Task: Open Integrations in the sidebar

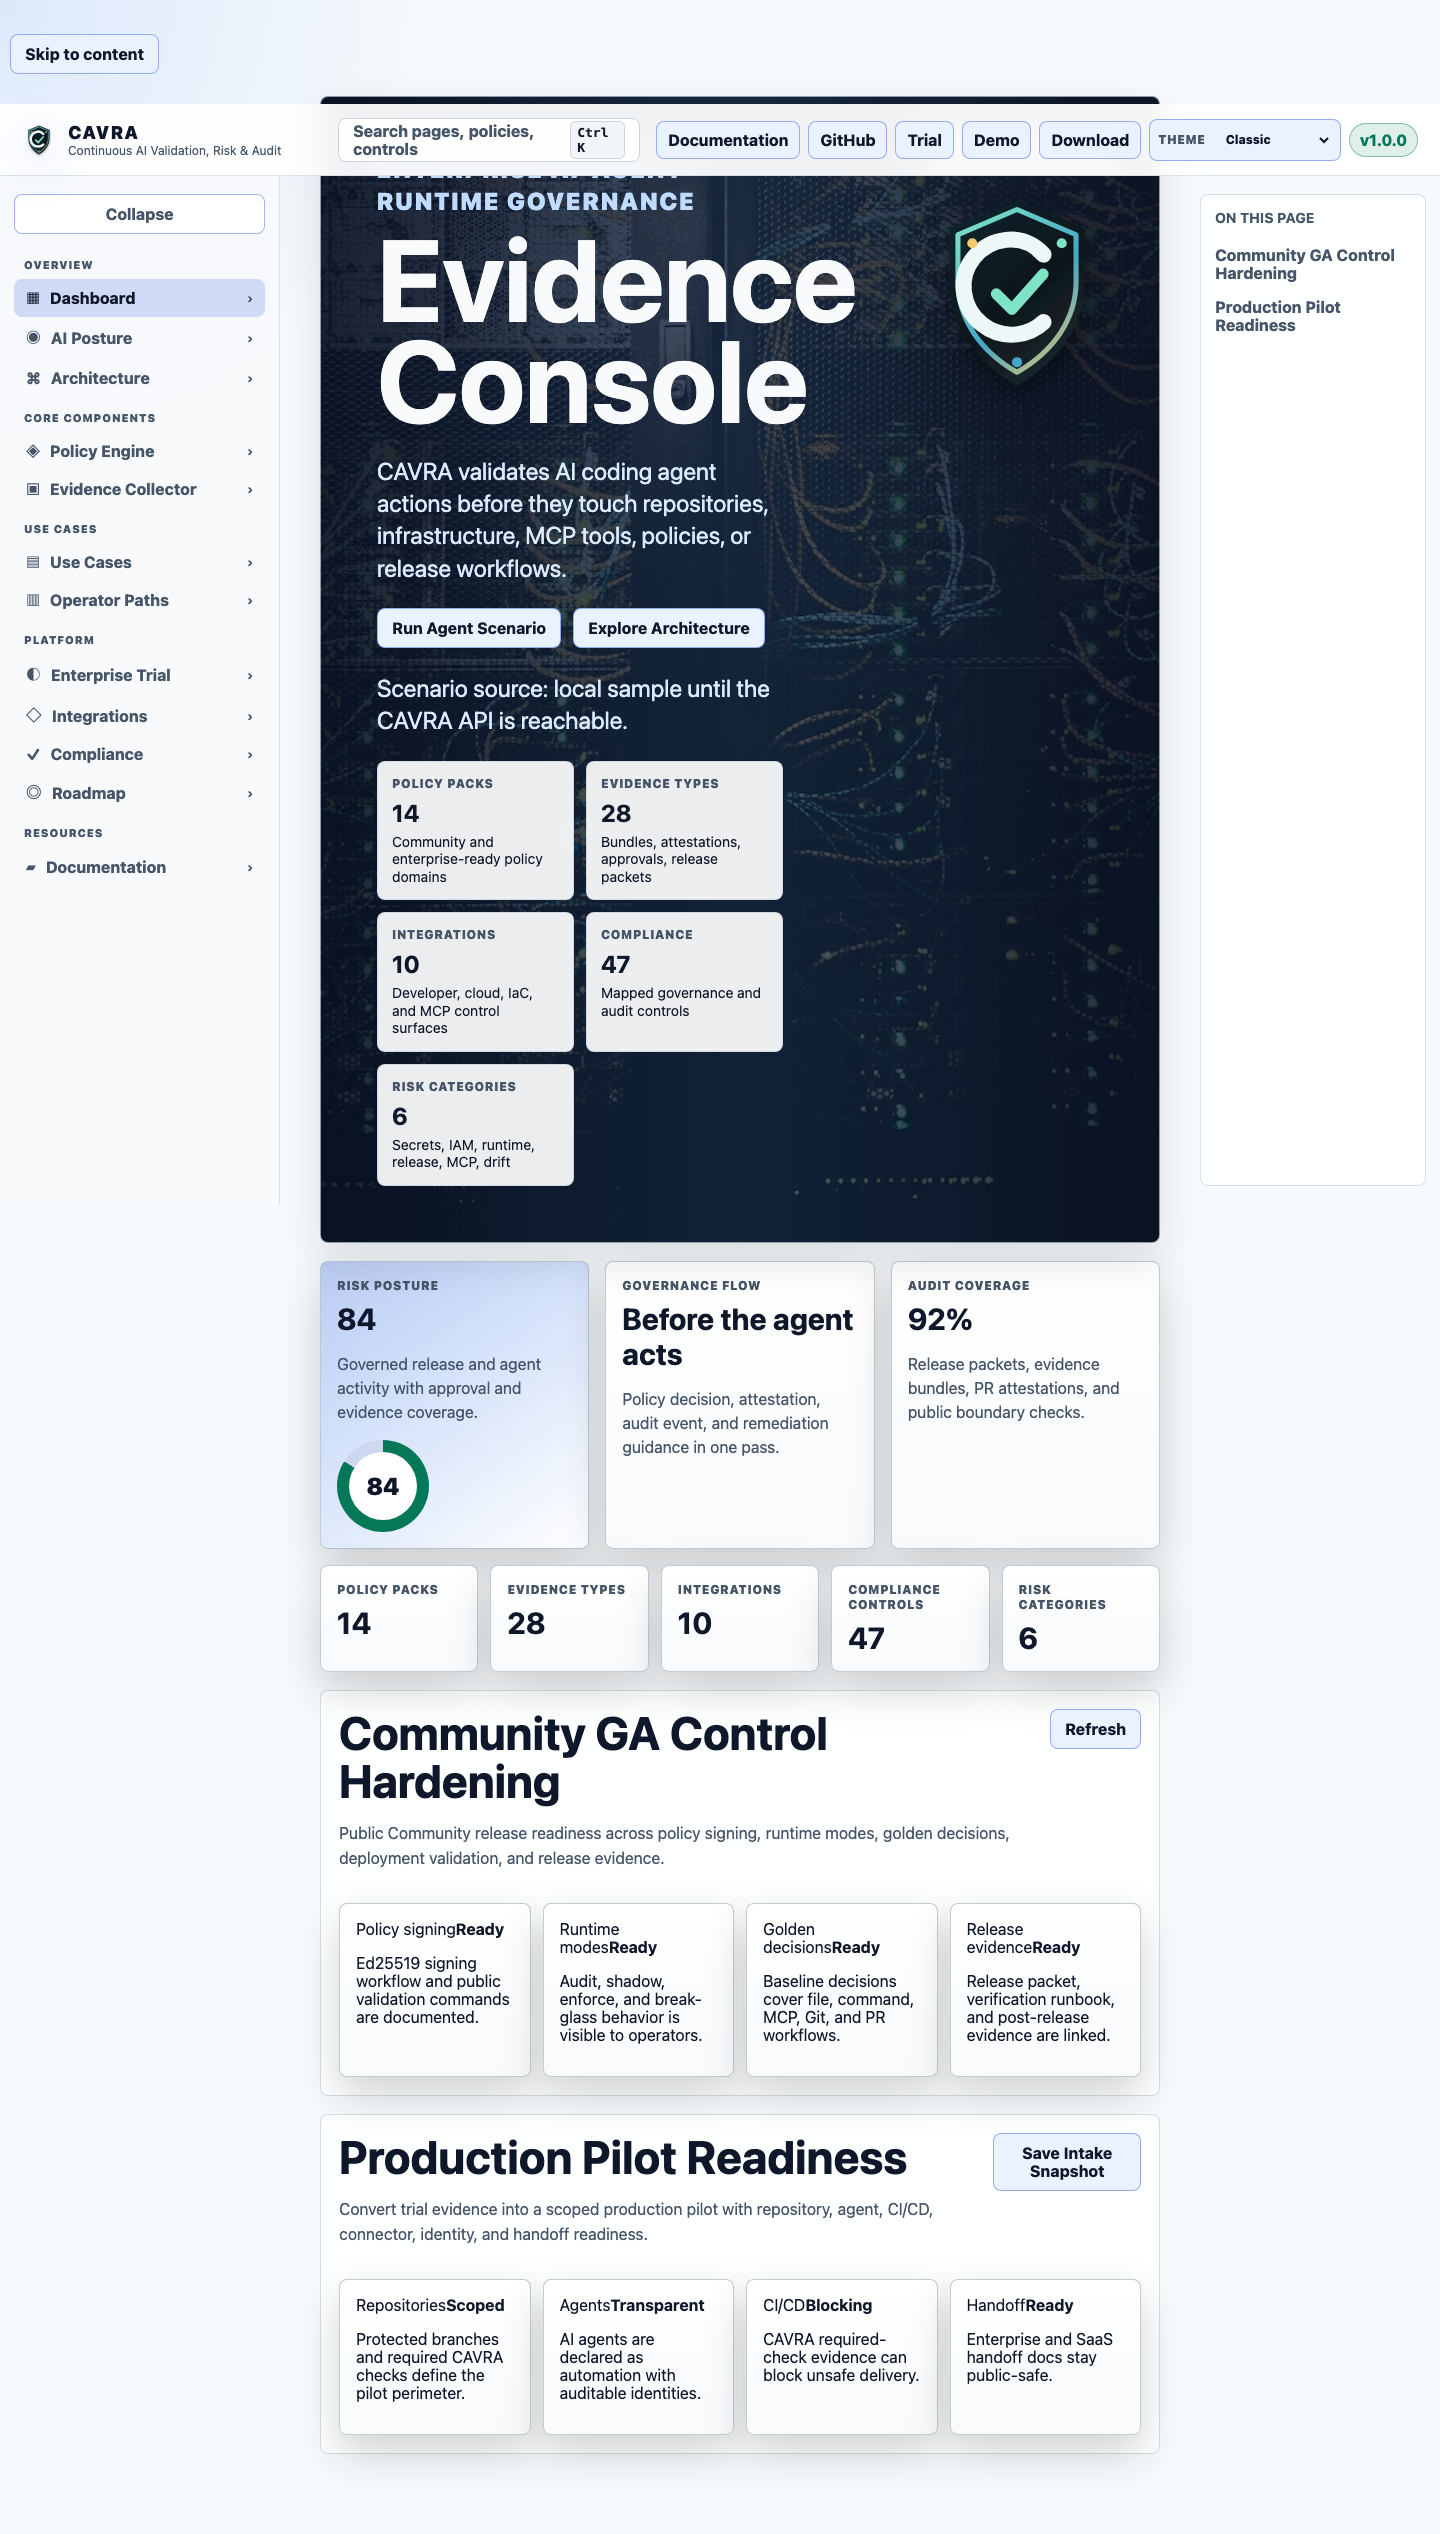Action: [139, 716]
